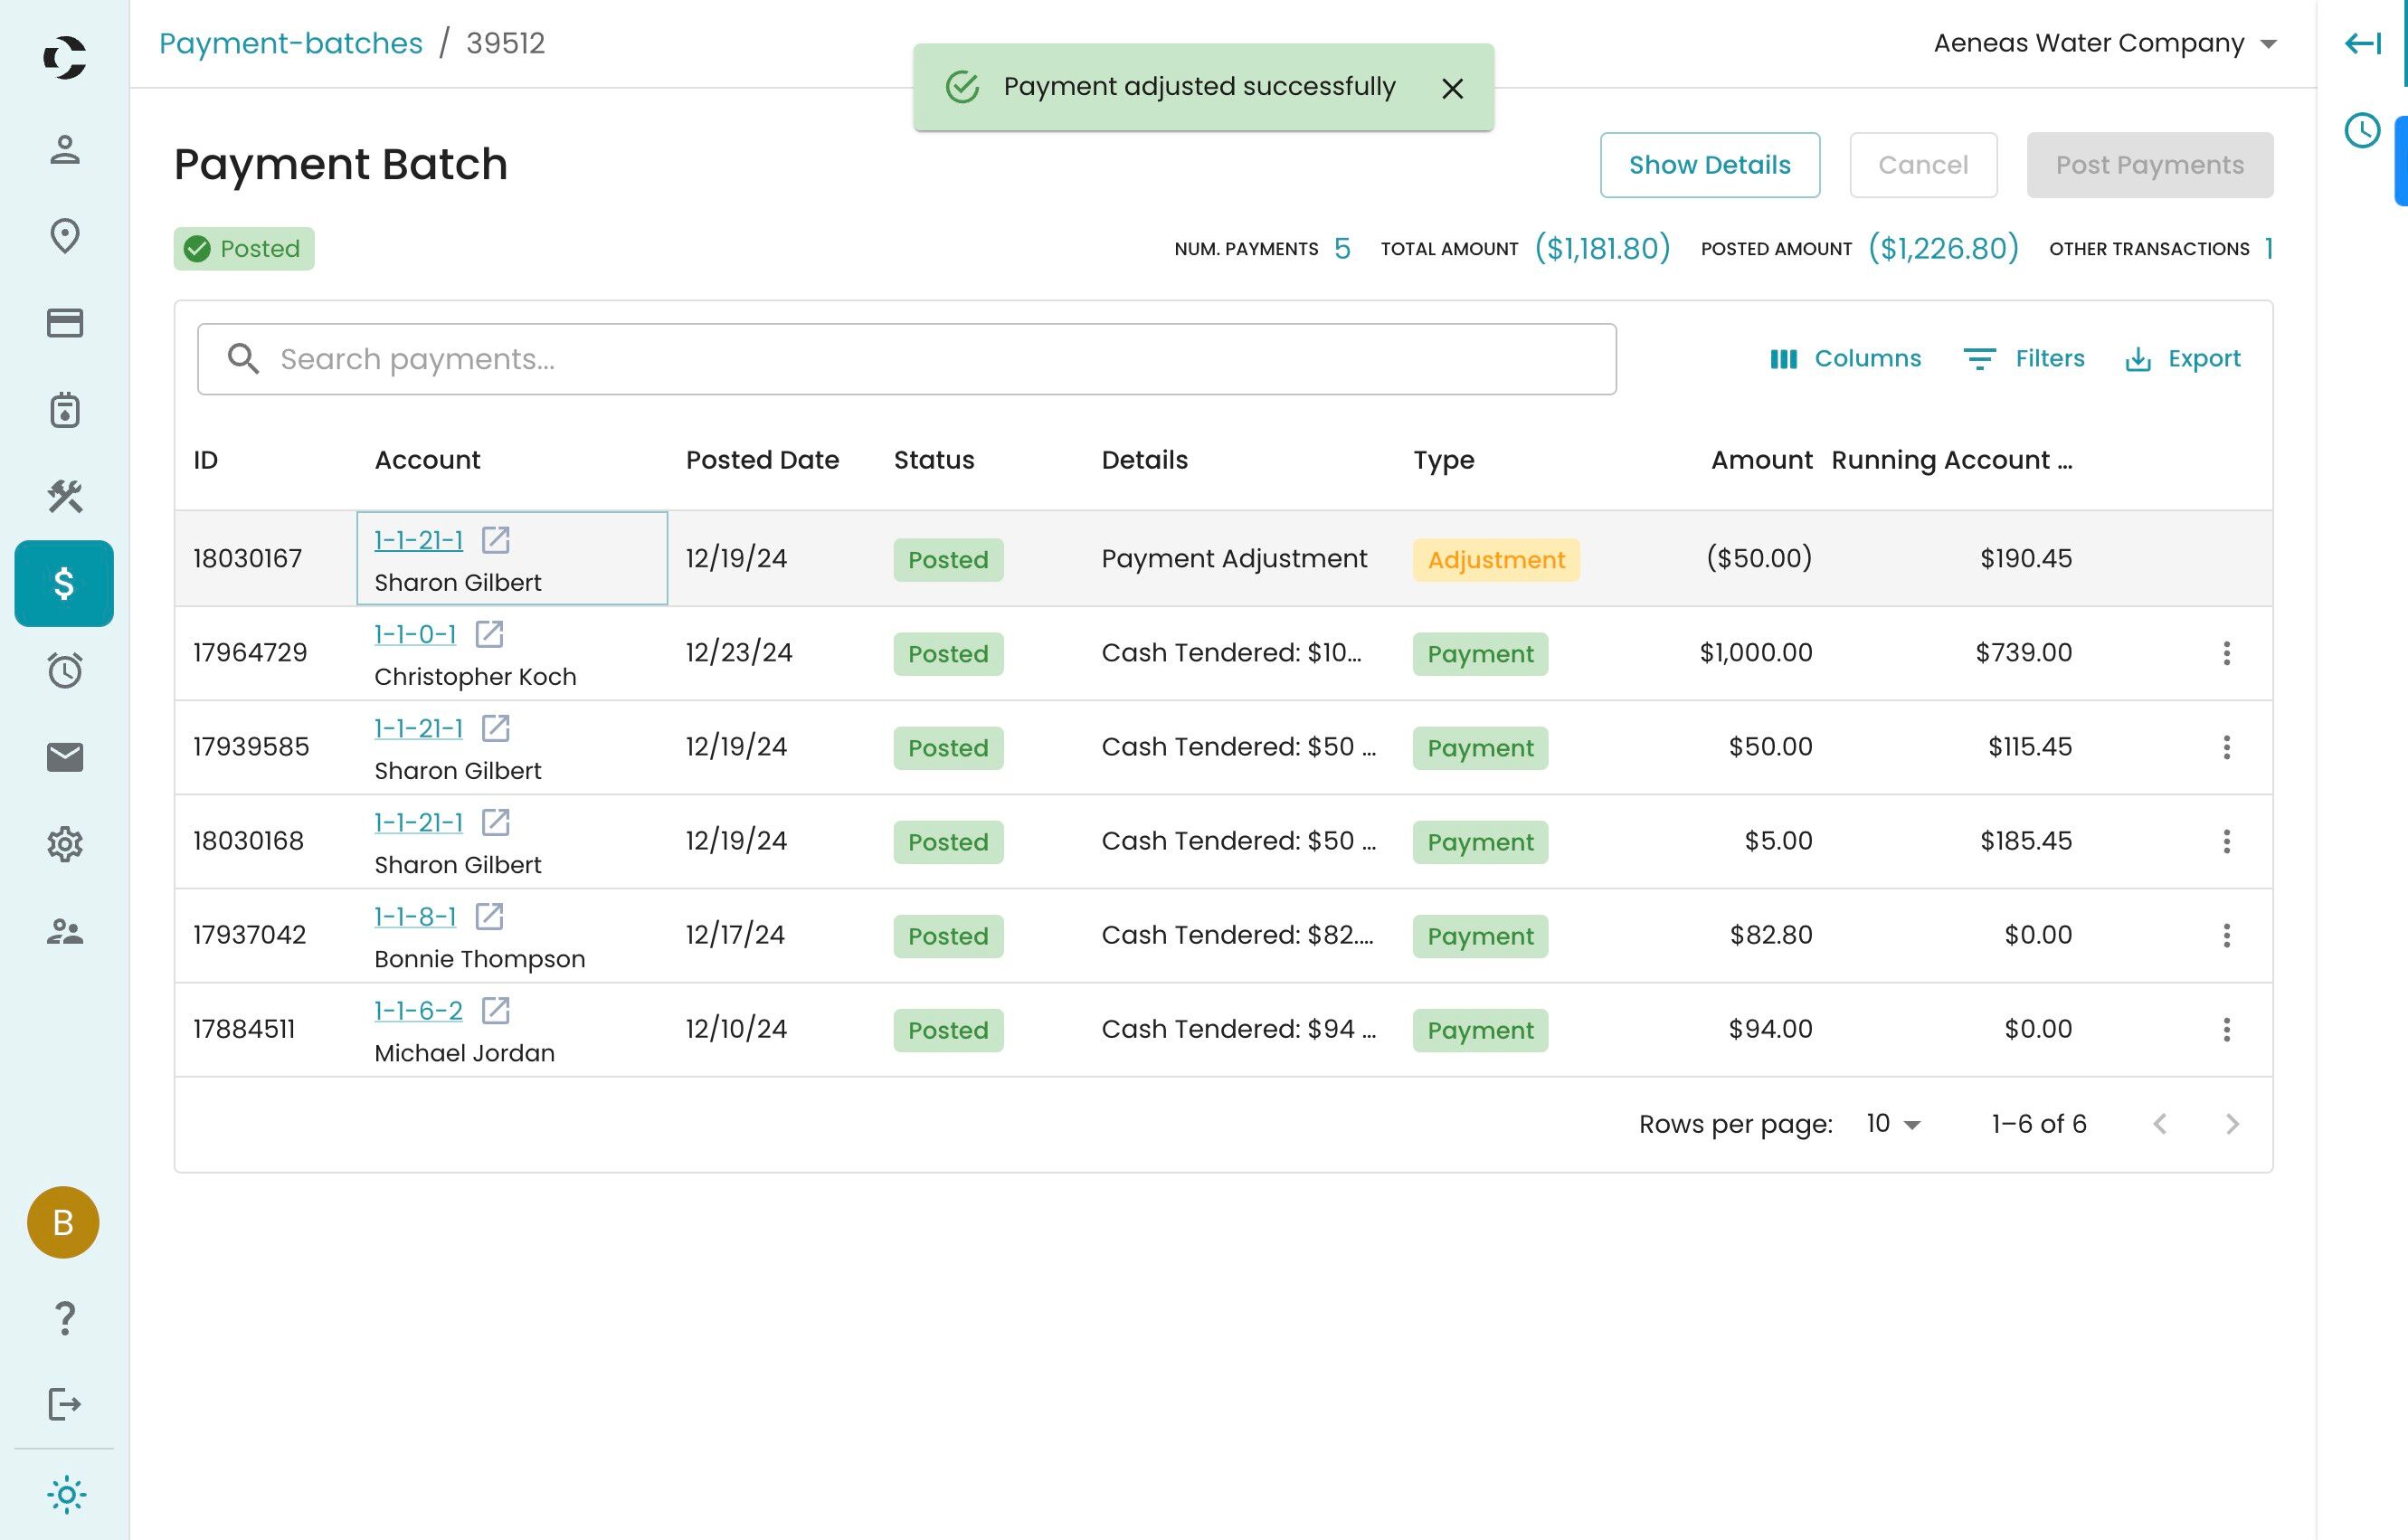The image size is (2408, 1540).
Task: Open the Filters panel
Action: pos(2024,359)
